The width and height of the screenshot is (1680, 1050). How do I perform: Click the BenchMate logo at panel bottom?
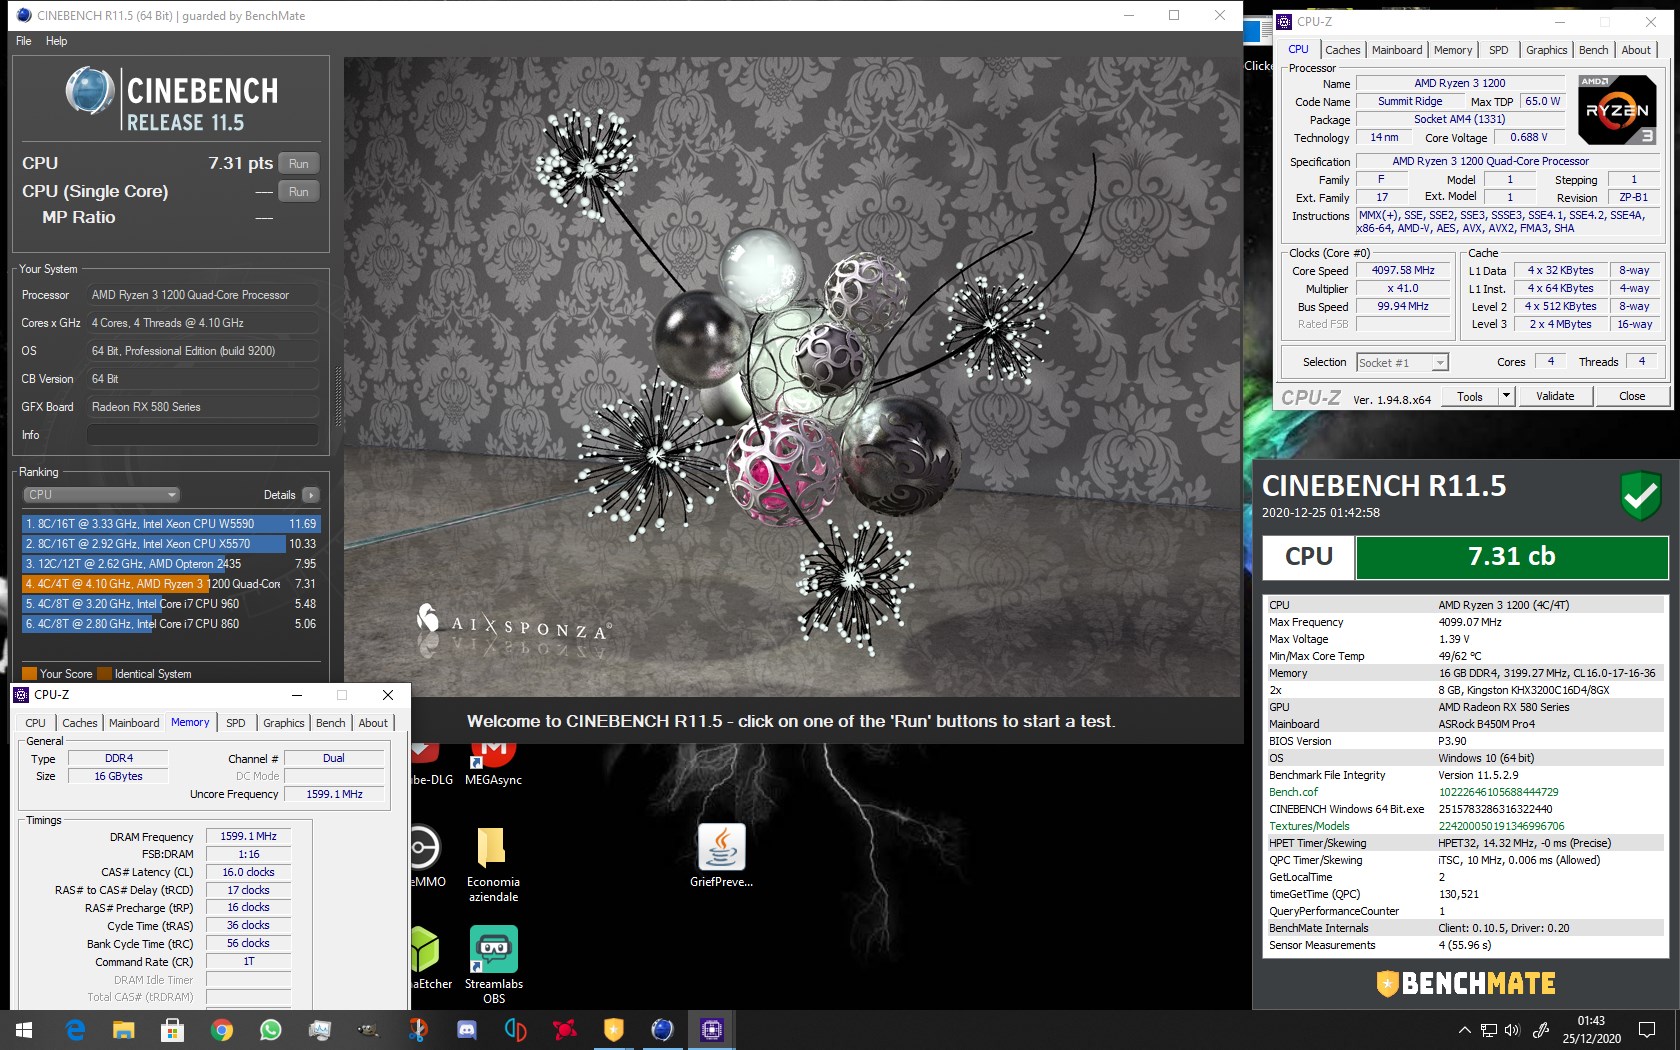(1466, 984)
